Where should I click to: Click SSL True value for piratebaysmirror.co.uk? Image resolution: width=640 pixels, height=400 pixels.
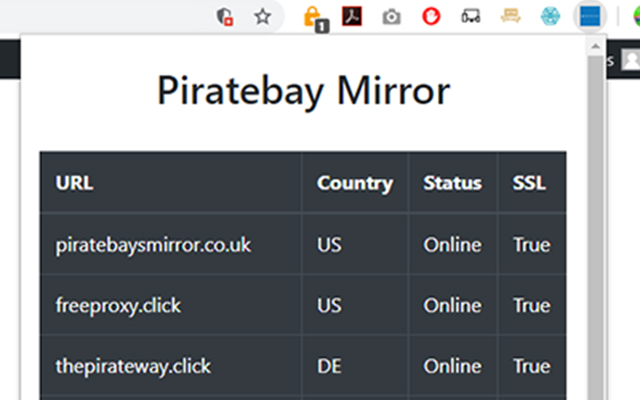[532, 245]
